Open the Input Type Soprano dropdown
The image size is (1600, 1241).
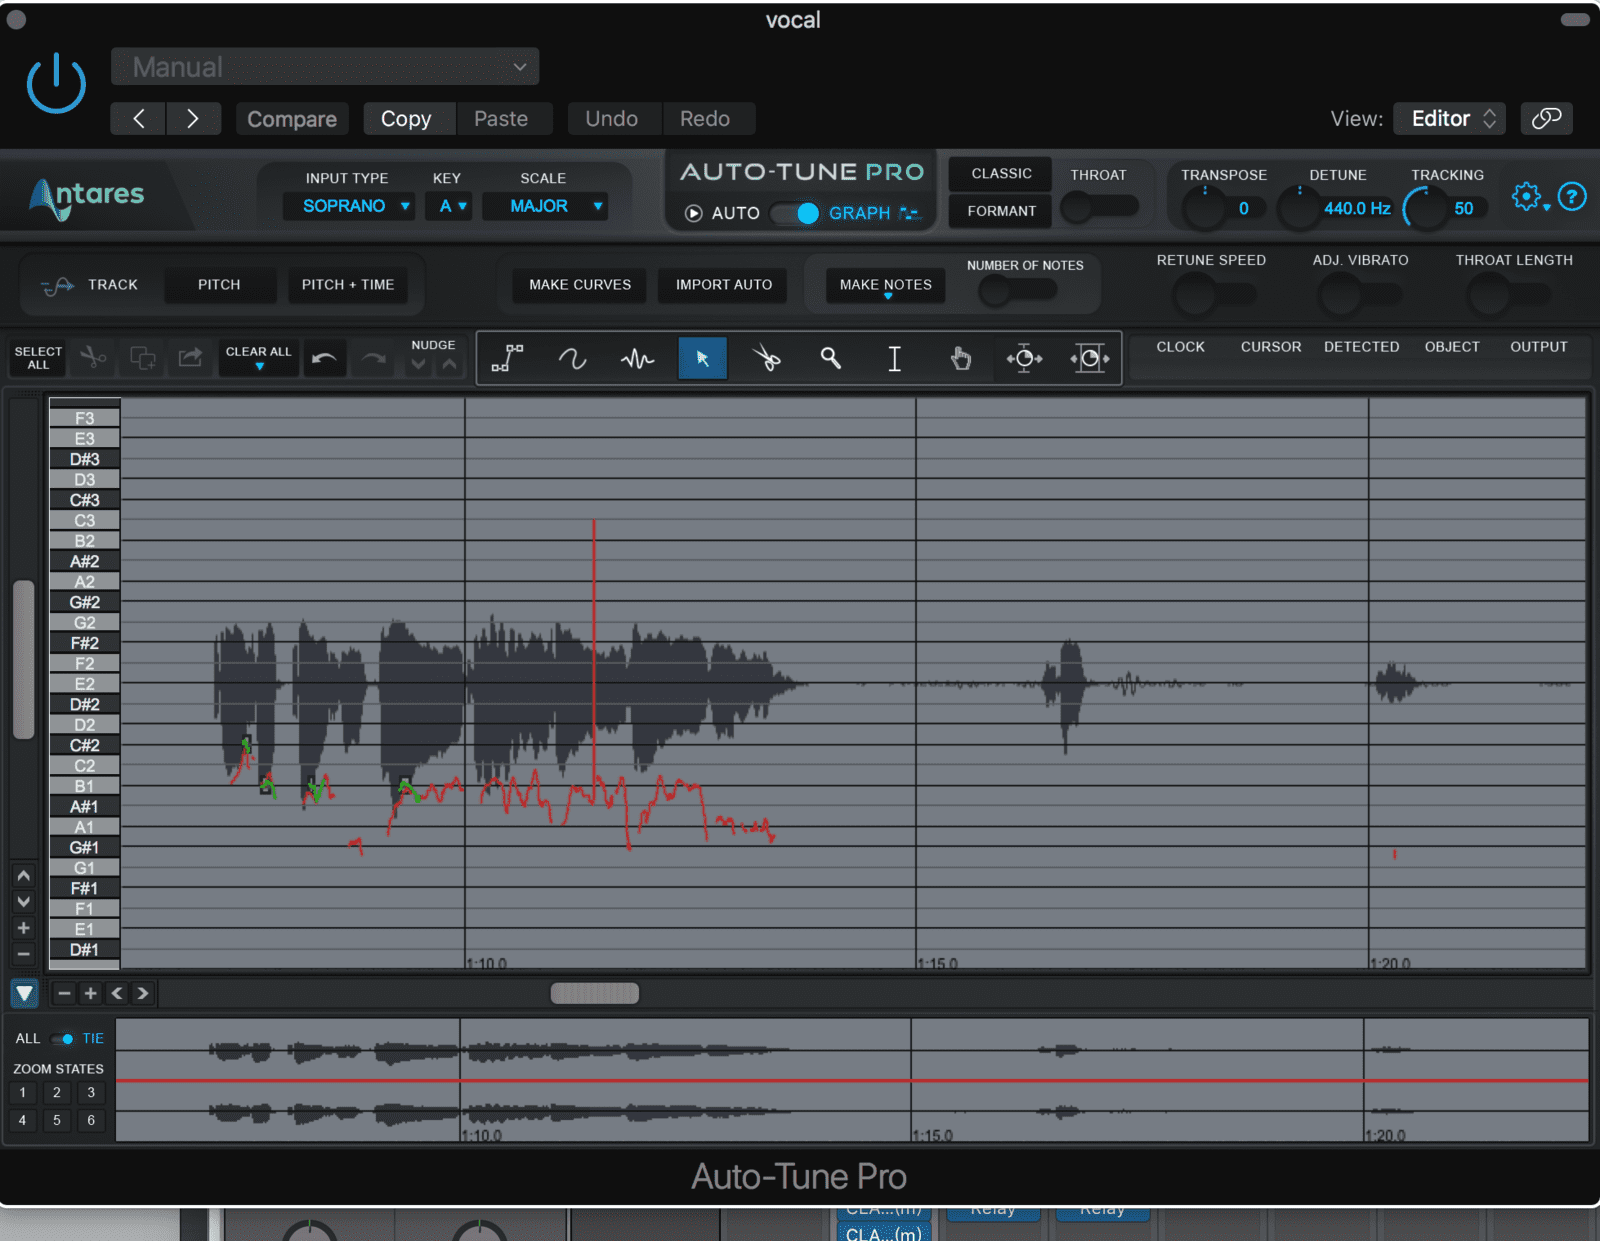click(x=349, y=206)
